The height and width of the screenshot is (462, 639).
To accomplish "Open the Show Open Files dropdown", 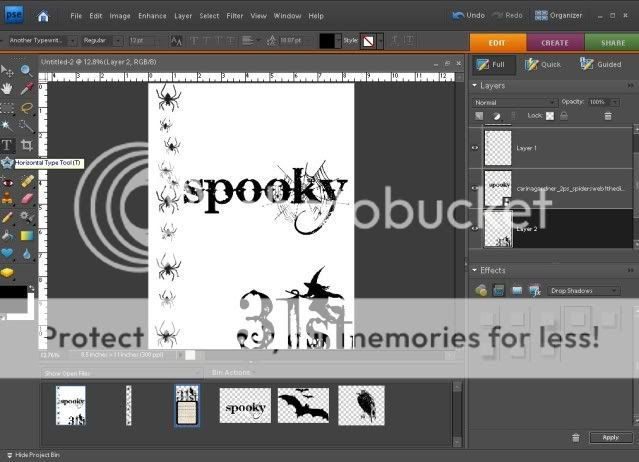I will 121,373.
